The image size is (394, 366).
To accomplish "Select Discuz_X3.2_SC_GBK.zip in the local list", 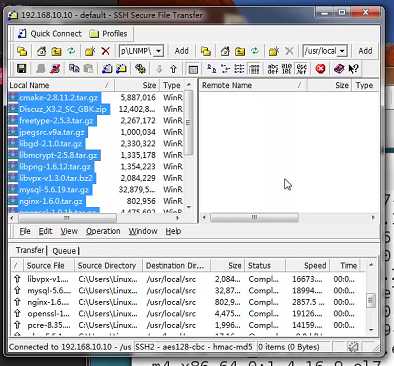I will (x=63, y=109).
